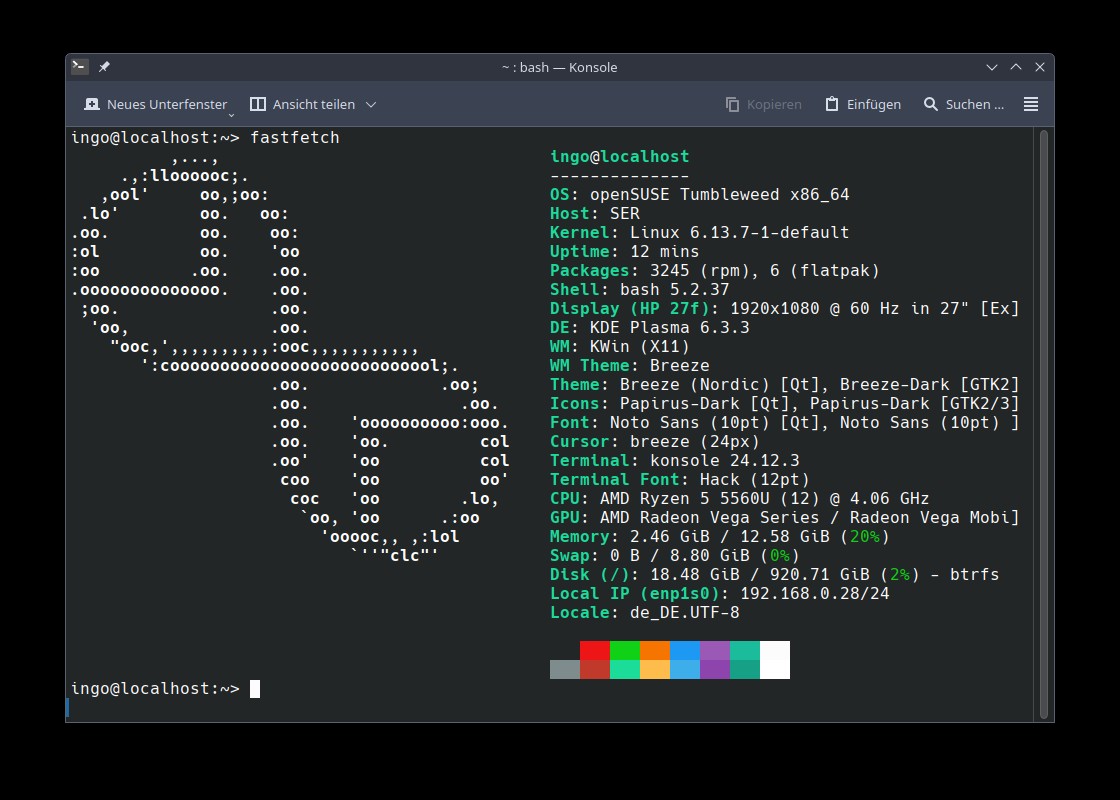Close the Konsole window

(1040, 67)
